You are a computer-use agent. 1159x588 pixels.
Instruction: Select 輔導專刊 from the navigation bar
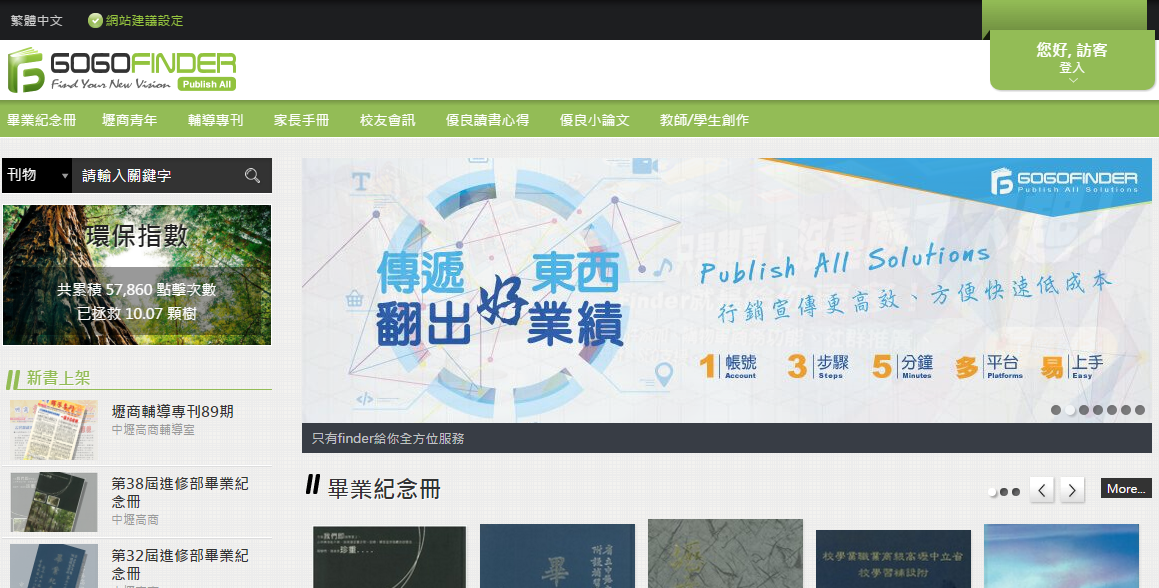pos(215,120)
